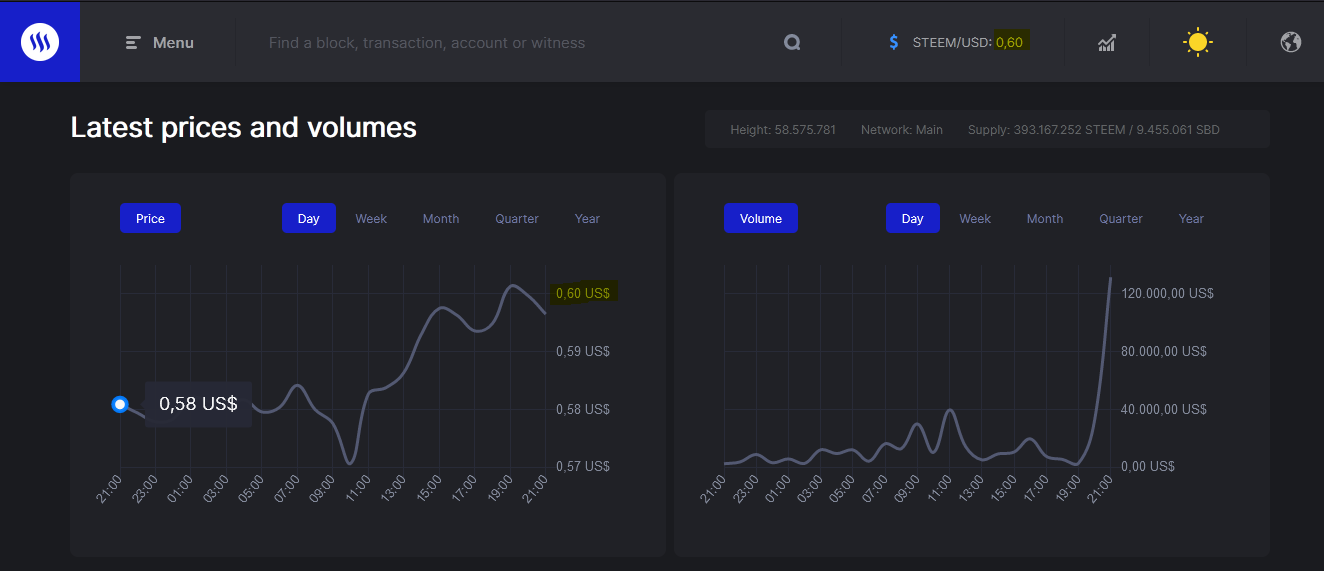Switch Volume chart to Week
The width and height of the screenshot is (1324, 571).
[975, 219]
